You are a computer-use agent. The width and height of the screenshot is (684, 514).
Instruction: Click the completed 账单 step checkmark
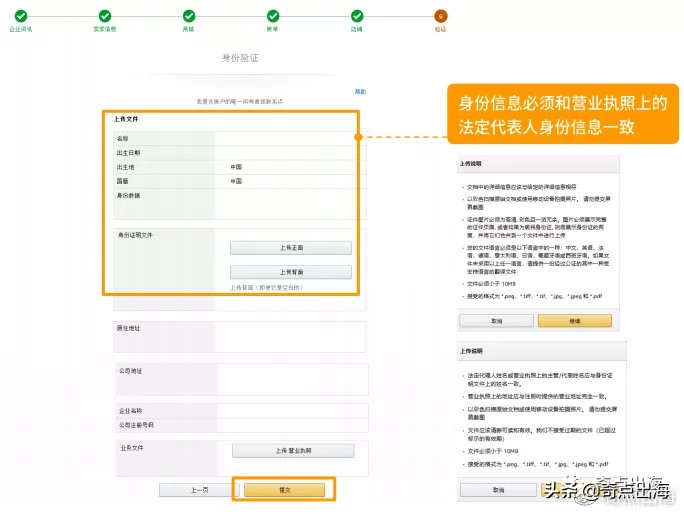pyautogui.click(x=273, y=16)
